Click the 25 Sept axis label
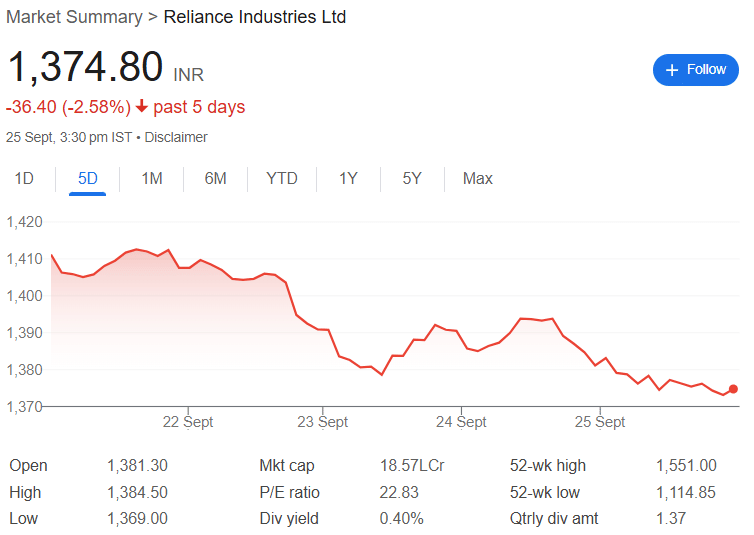The image size is (754, 535). coord(600,422)
